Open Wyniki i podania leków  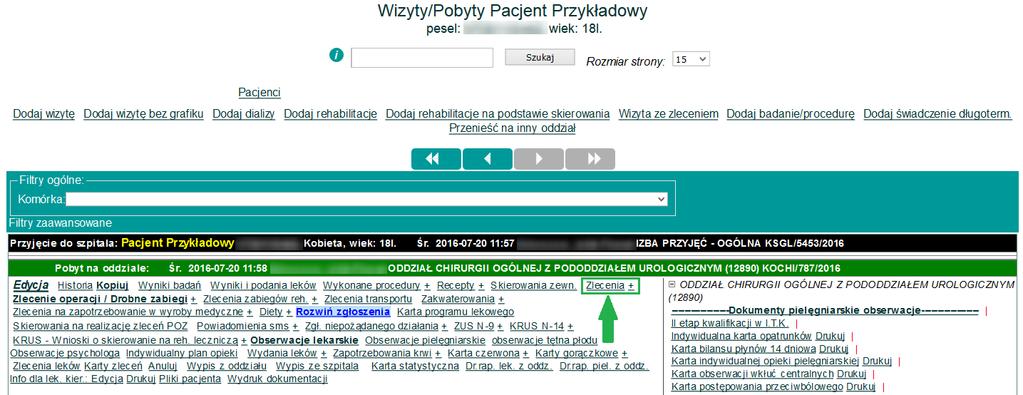[263, 285]
